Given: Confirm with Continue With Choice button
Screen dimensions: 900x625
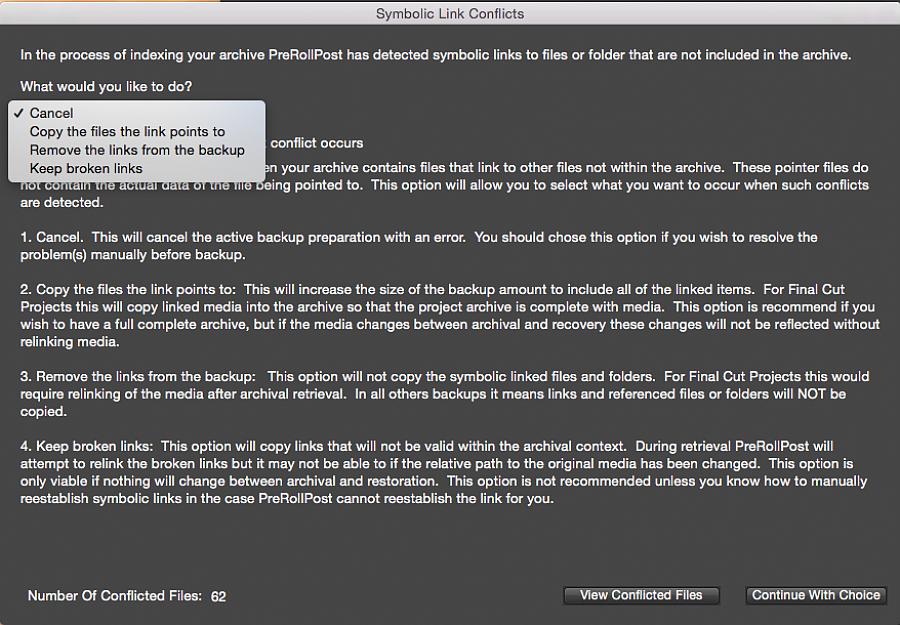Looking at the screenshot, I should (x=816, y=595).
